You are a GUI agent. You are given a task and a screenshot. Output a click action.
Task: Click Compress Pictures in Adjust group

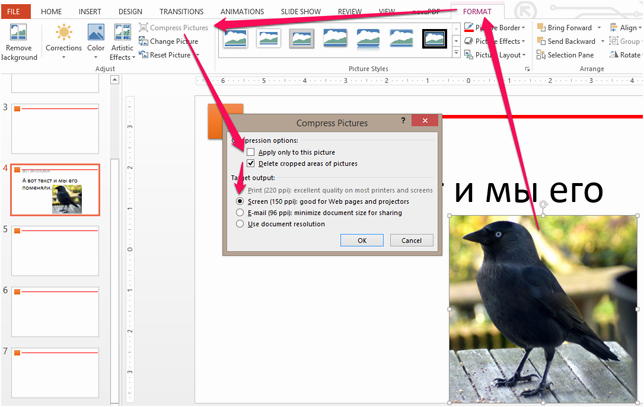pyautogui.click(x=174, y=28)
